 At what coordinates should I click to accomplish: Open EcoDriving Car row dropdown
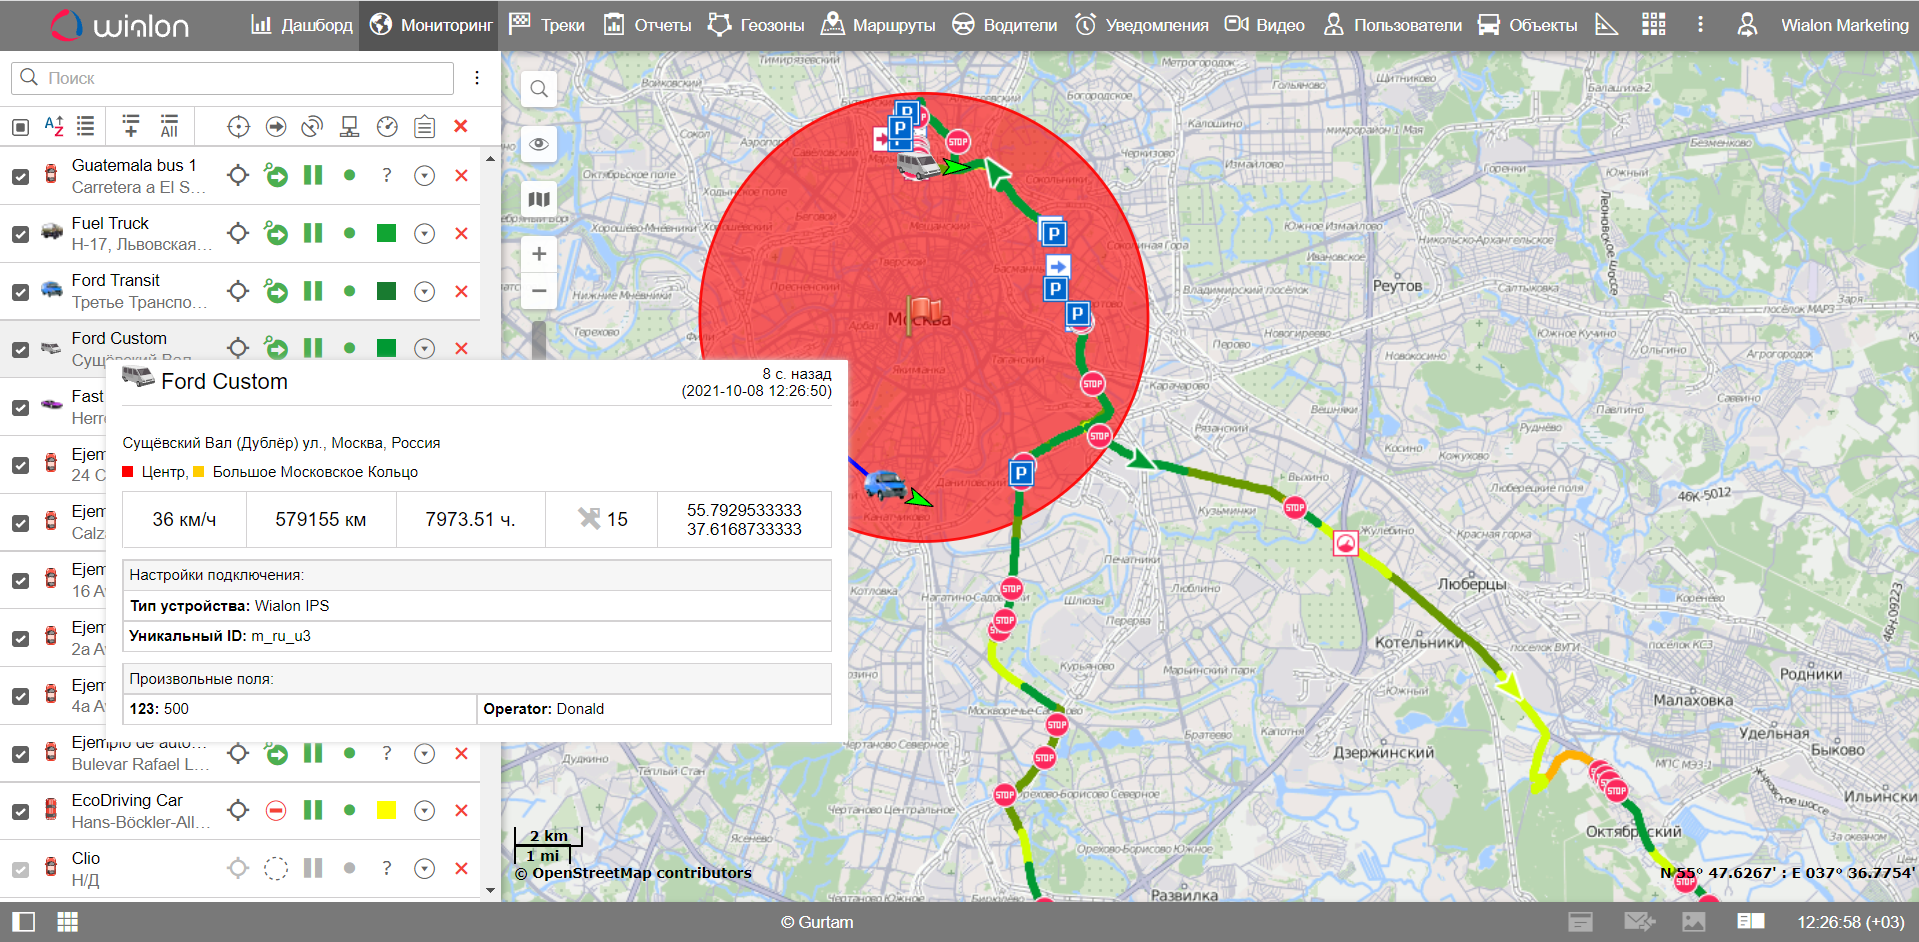[x=424, y=811]
